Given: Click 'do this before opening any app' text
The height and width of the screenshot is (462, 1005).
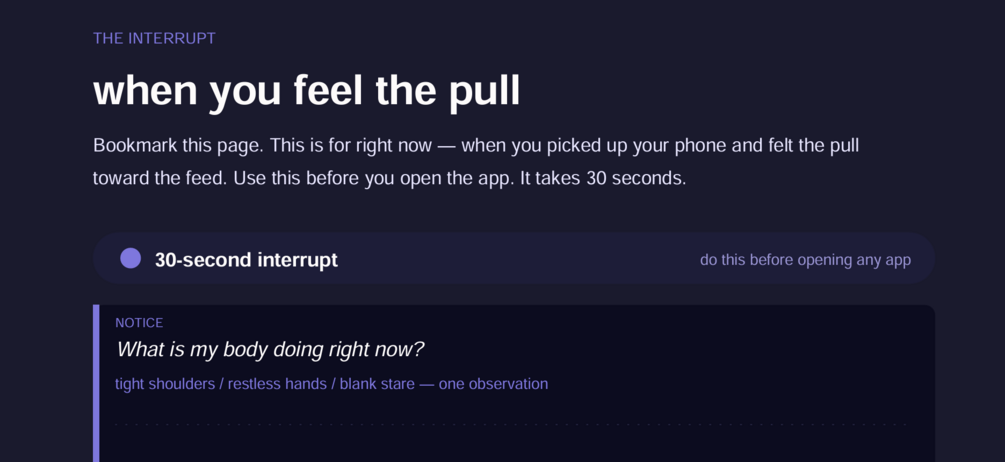Looking at the screenshot, I should 805,260.
